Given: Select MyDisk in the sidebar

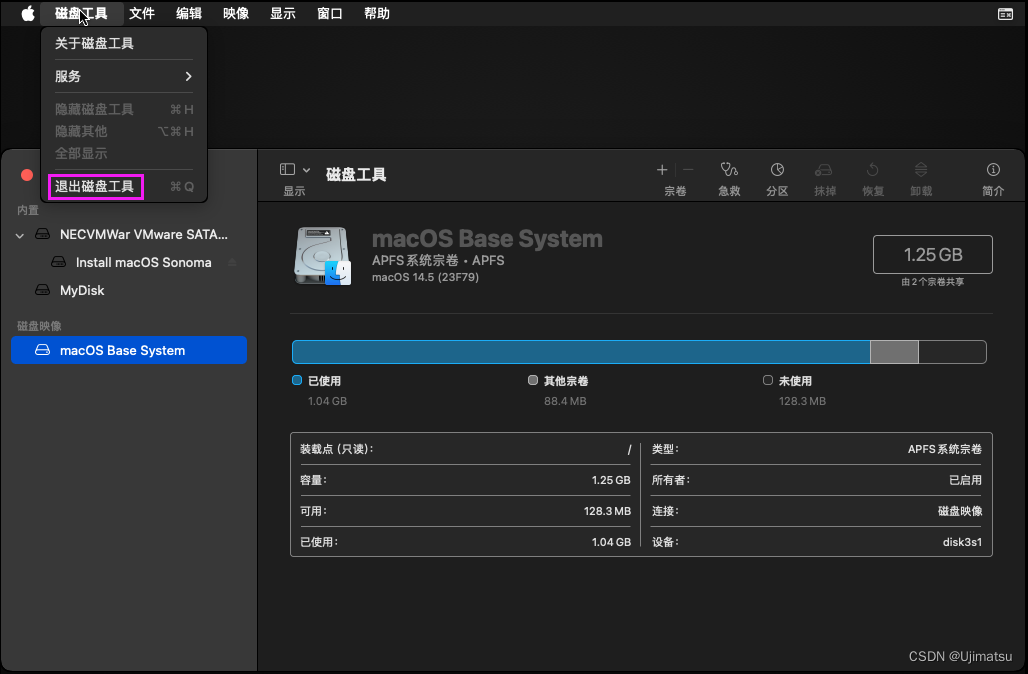Looking at the screenshot, I should (x=129, y=290).
